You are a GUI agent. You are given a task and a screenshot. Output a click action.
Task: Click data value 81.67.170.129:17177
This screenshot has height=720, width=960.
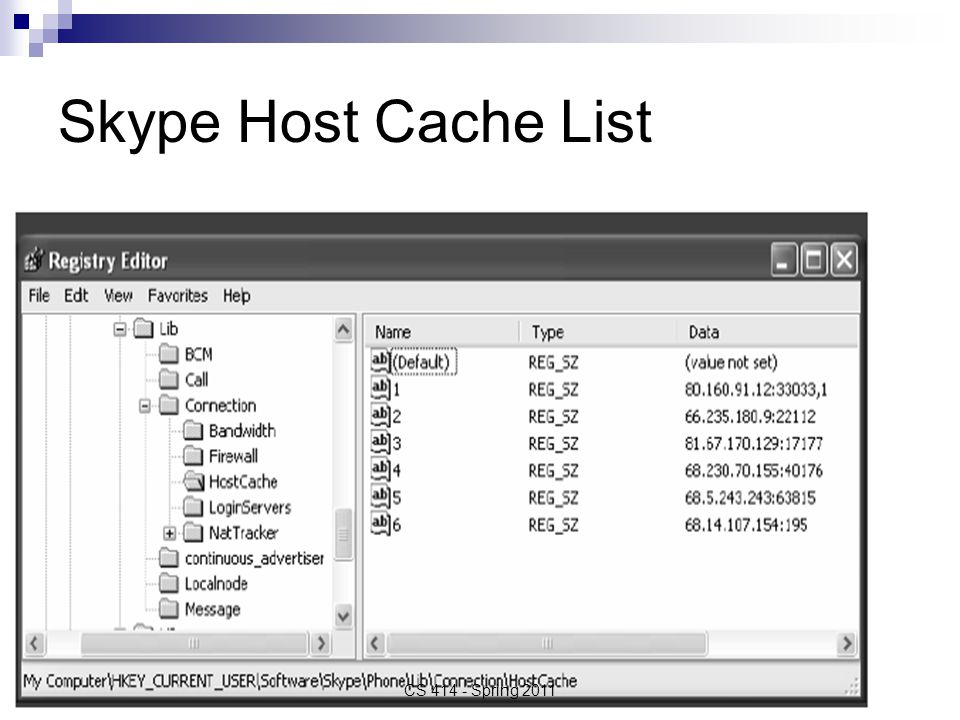[754, 443]
